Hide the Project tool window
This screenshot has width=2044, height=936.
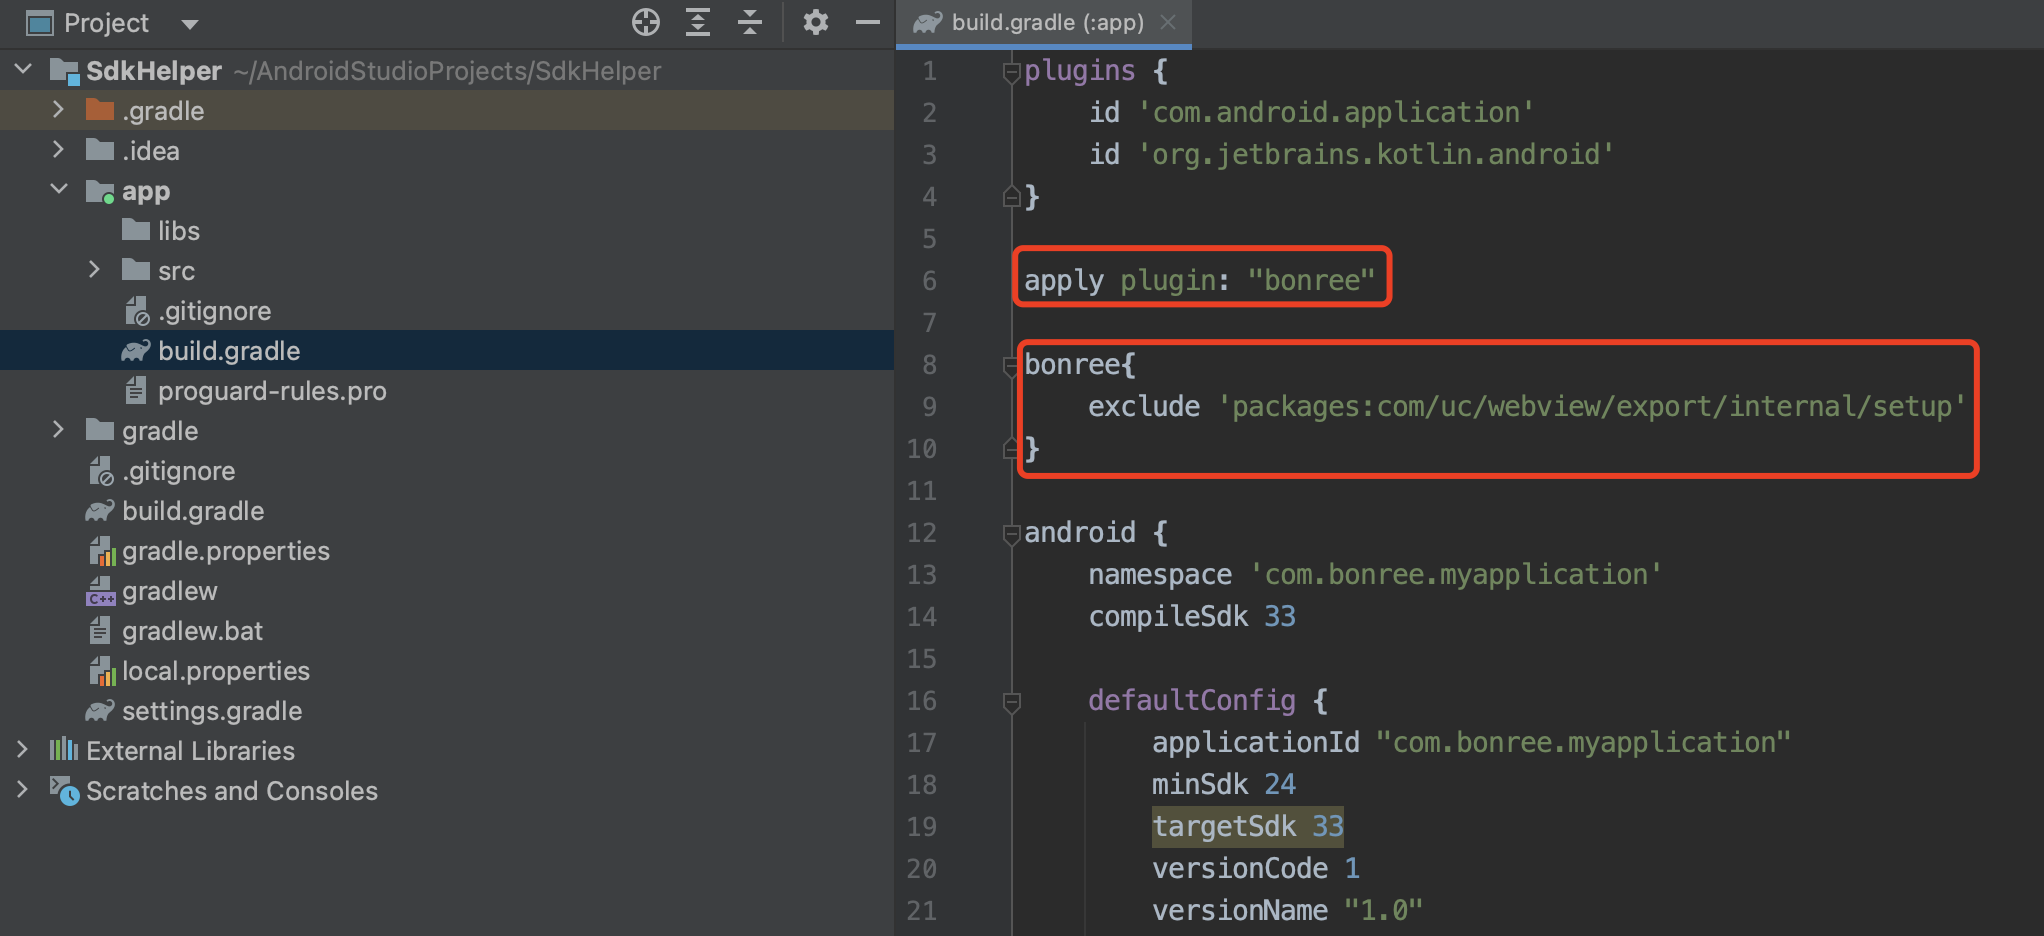click(x=868, y=22)
